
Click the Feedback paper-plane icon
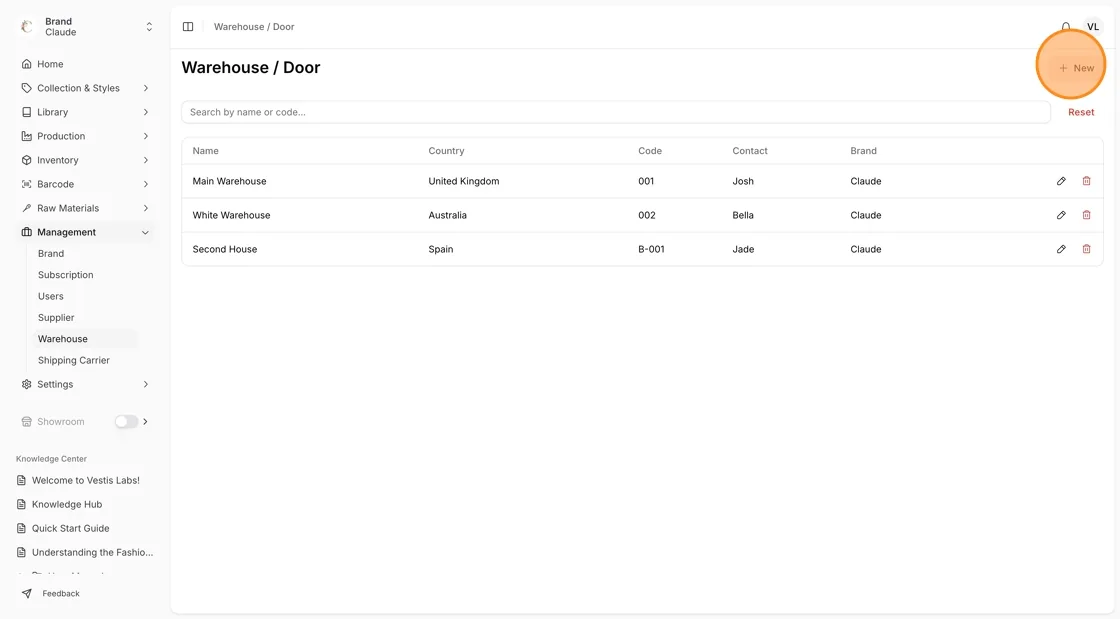(x=26, y=593)
